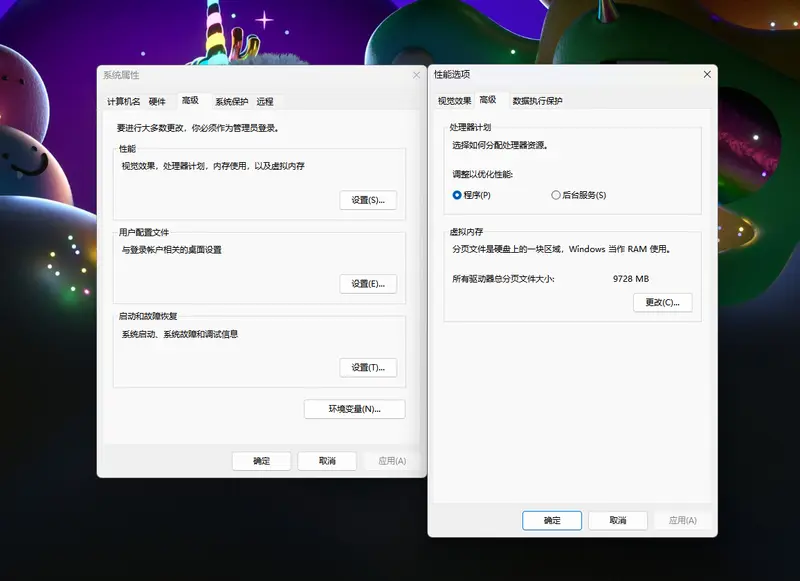Open performance 设置(S)... in 系统属性
The image size is (800, 581).
368,200
